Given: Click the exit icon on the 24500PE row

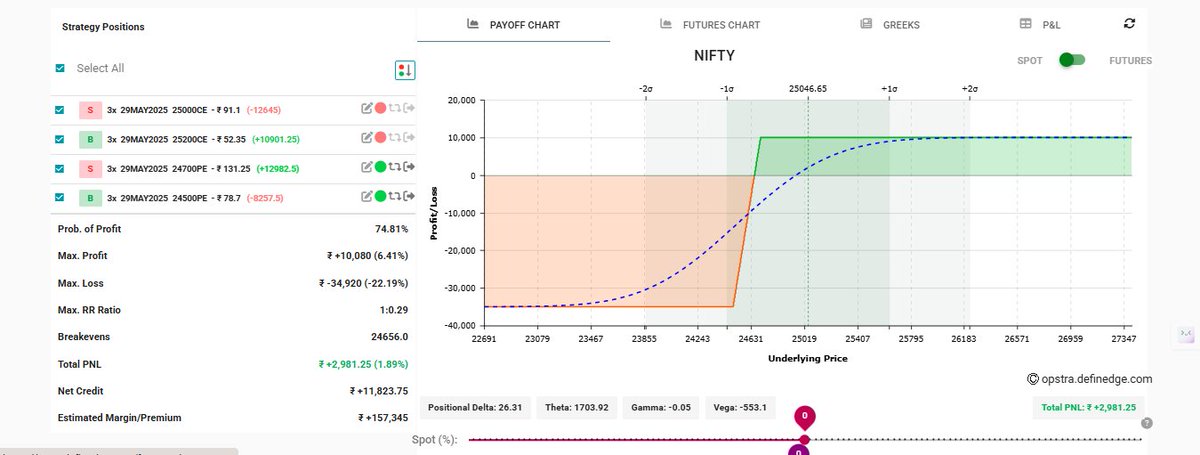Looking at the screenshot, I should 409,196.
